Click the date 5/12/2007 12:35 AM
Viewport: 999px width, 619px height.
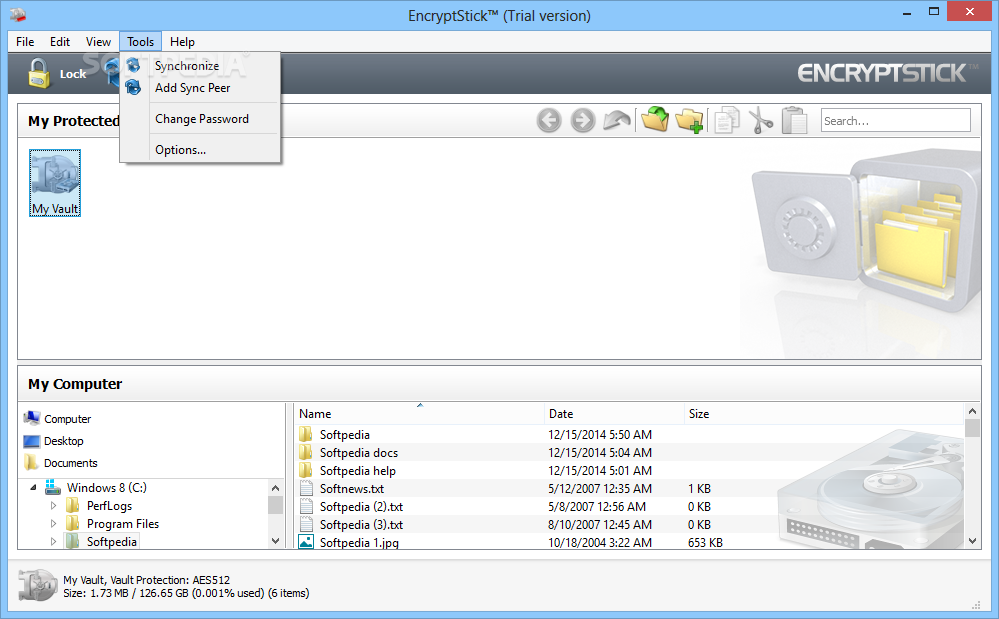600,488
